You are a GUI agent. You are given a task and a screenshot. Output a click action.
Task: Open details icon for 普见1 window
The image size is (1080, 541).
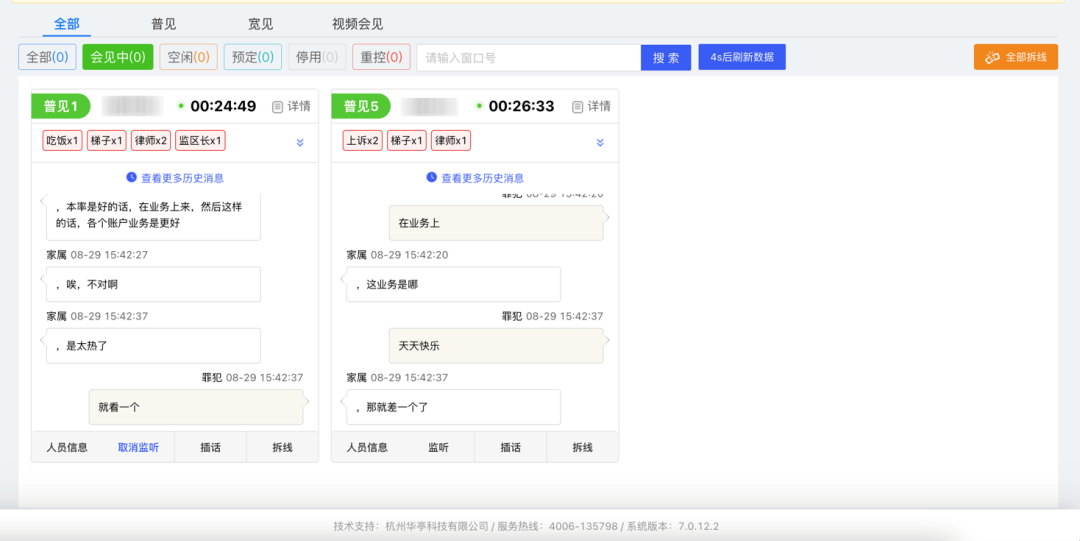[278, 106]
